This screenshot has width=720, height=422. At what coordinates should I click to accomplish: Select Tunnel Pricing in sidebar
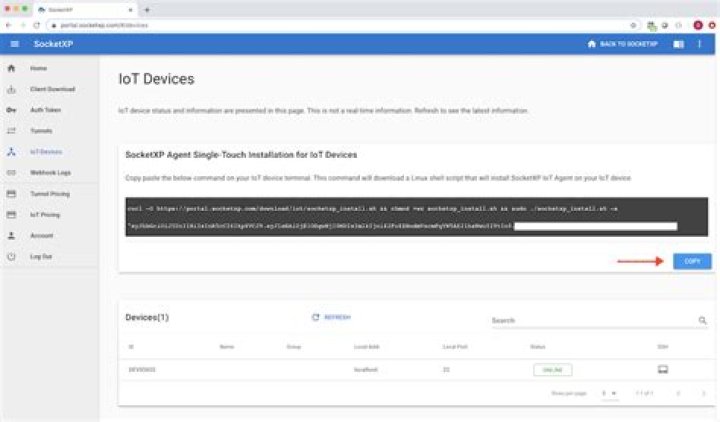[51, 194]
